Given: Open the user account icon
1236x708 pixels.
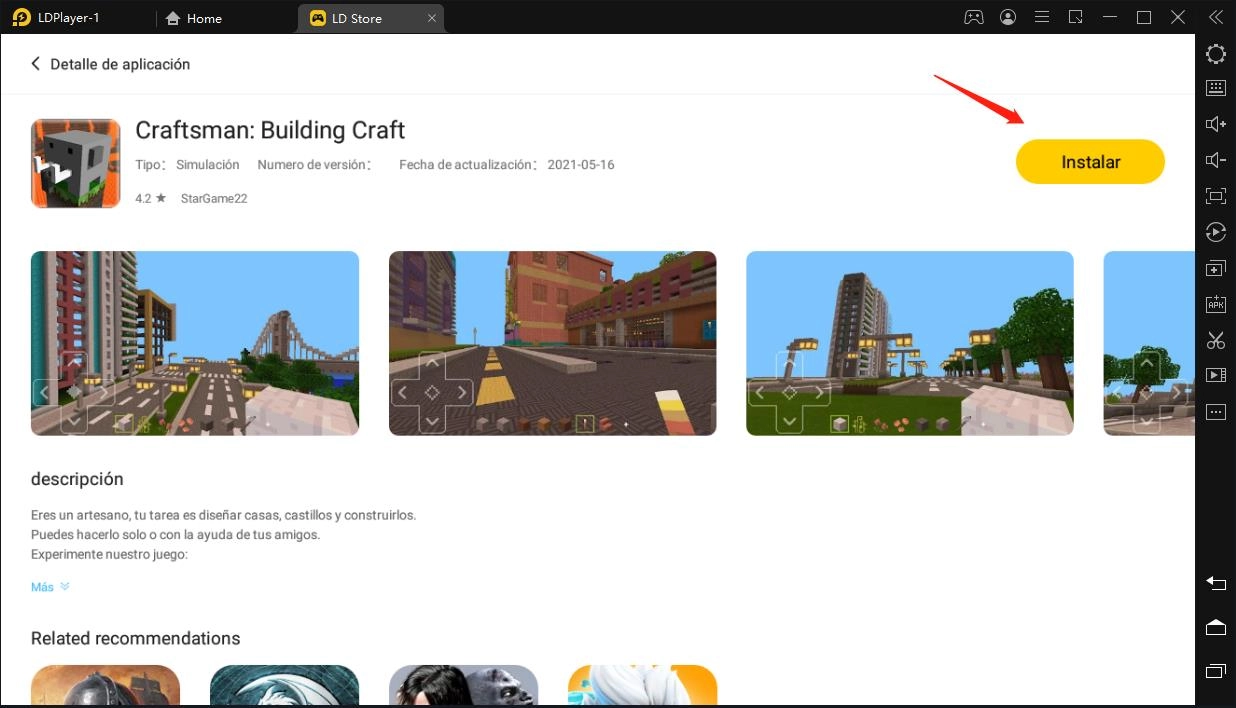Looking at the screenshot, I should click(1008, 17).
